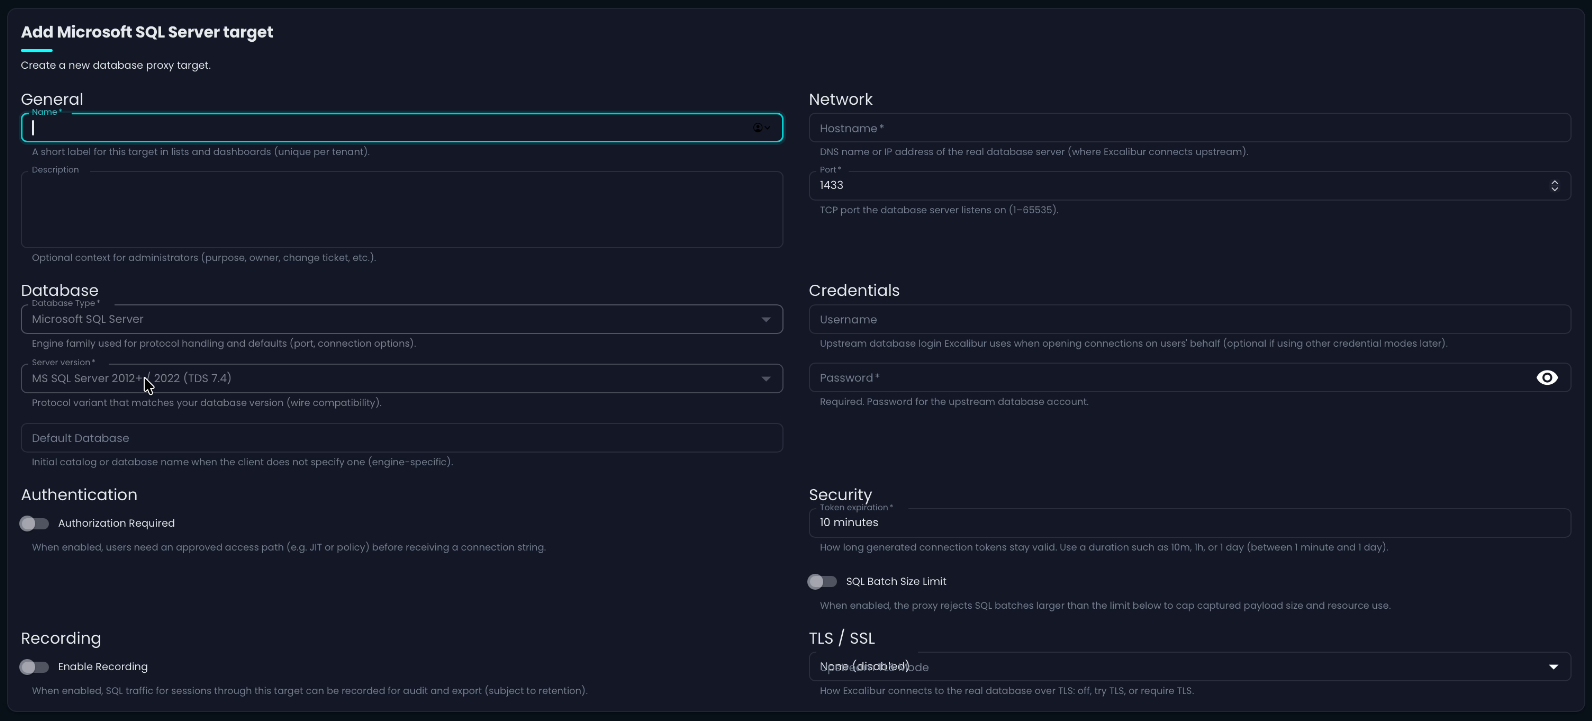Click the 'How Excalibur connects to the real database' hint
1592x721 pixels.
1007,691
